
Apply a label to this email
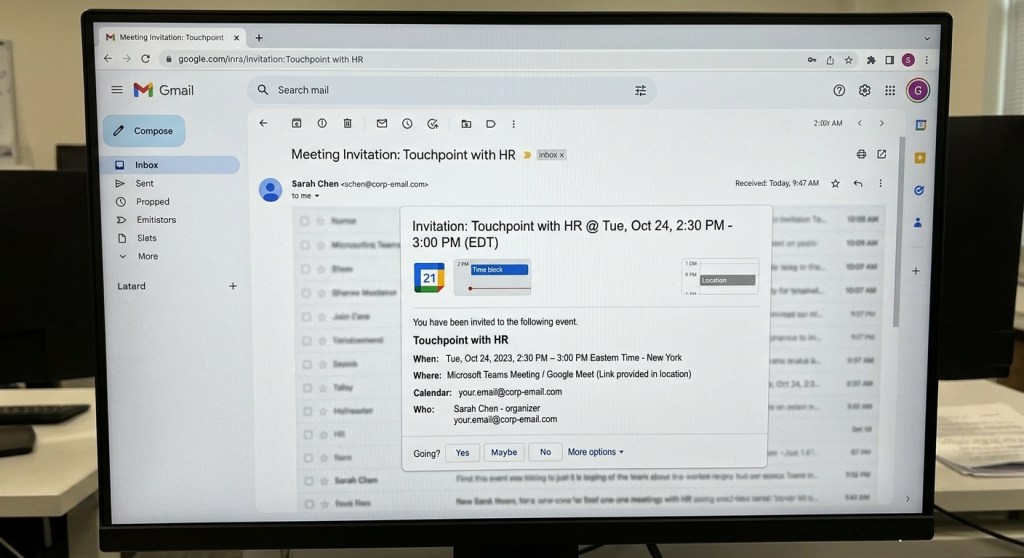click(x=490, y=123)
